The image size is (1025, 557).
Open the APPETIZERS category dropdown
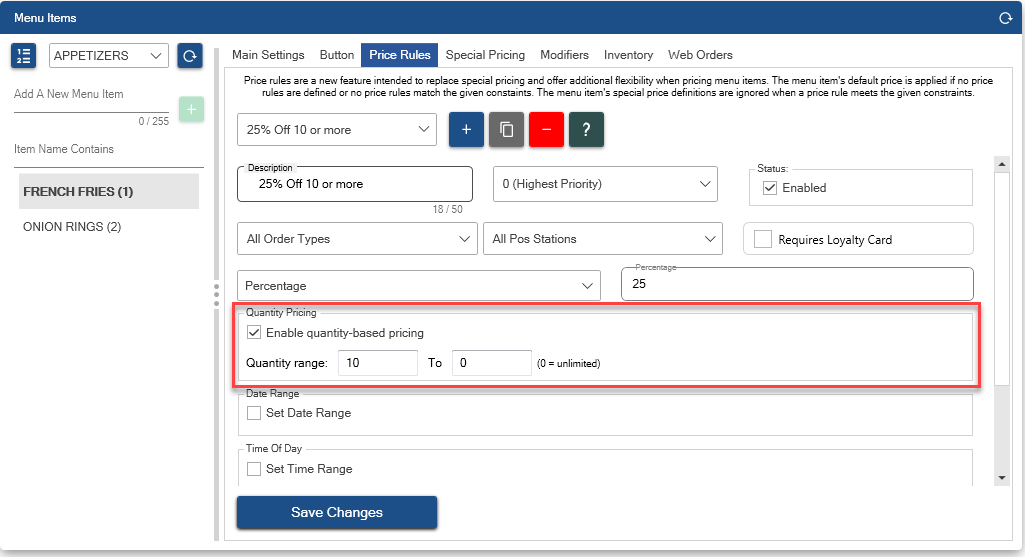tap(109, 56)
